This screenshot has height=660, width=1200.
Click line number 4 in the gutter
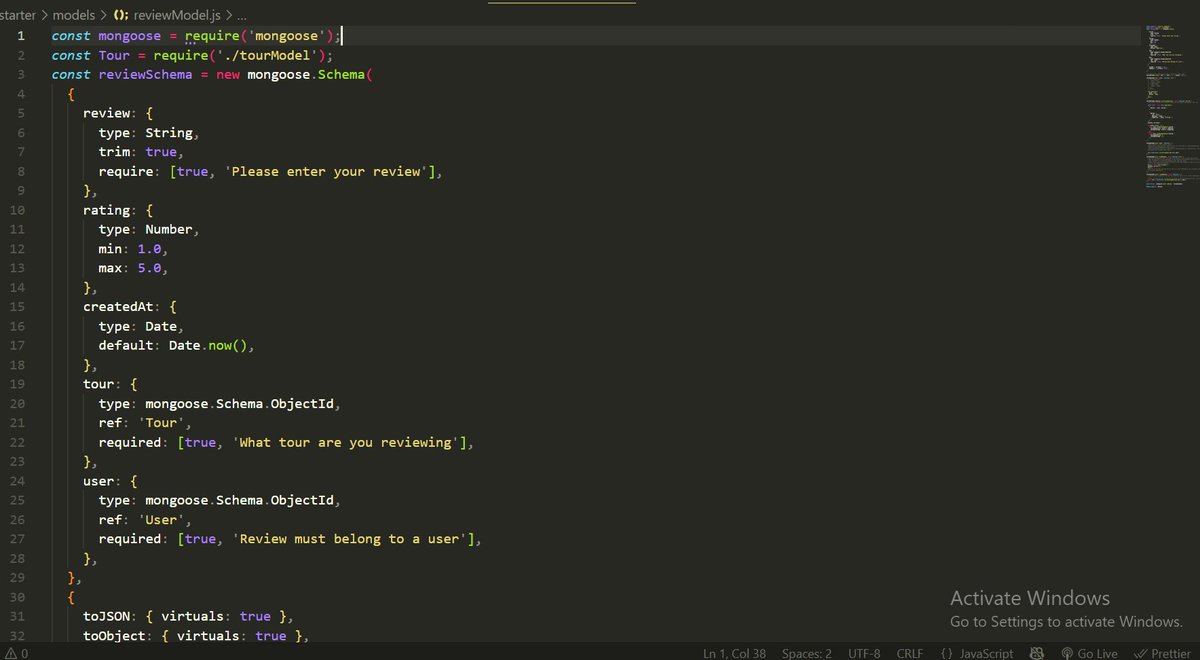tap(22, 94)
